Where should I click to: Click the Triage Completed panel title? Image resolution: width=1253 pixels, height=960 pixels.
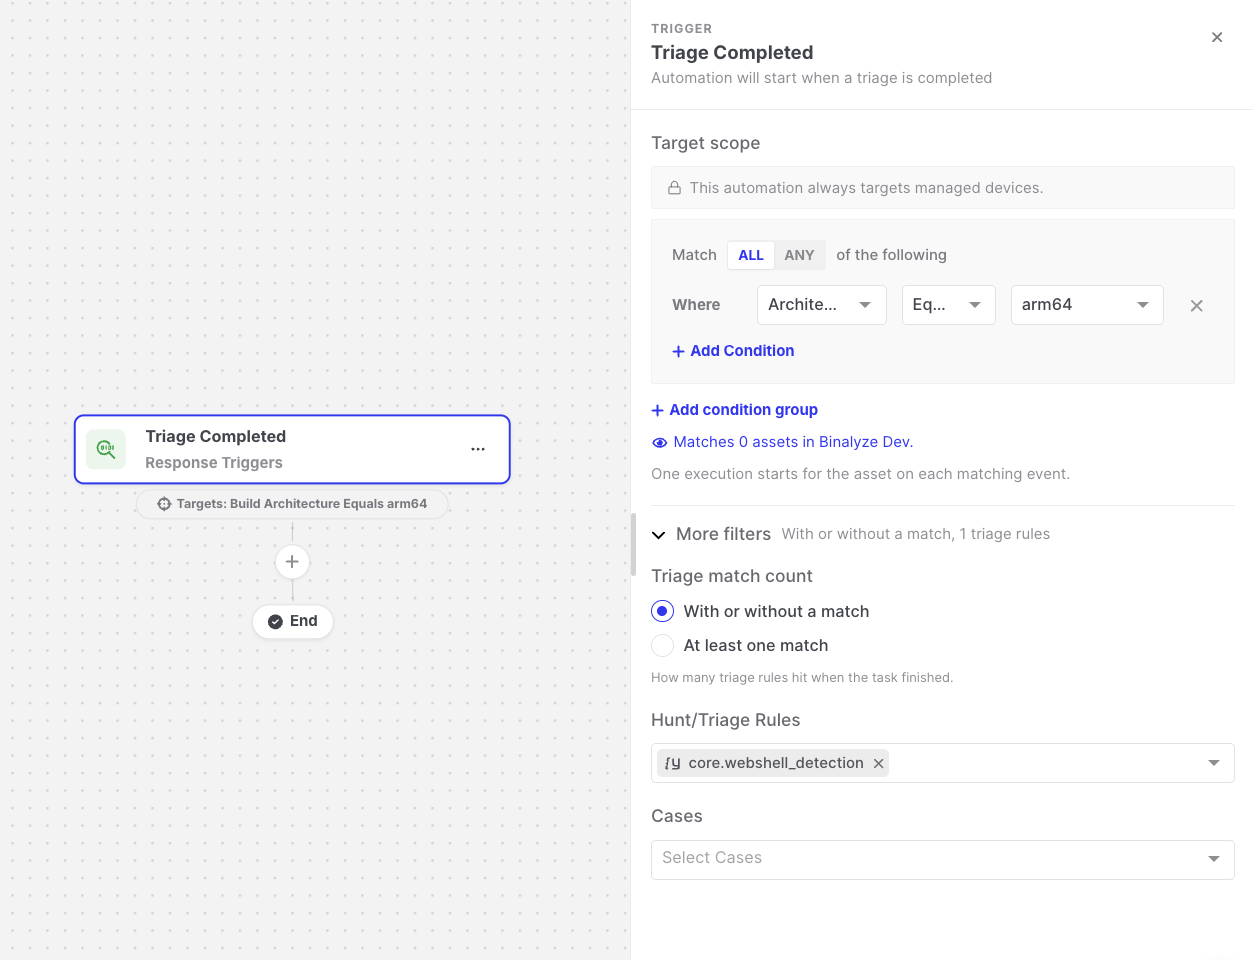tap(732, 53)
